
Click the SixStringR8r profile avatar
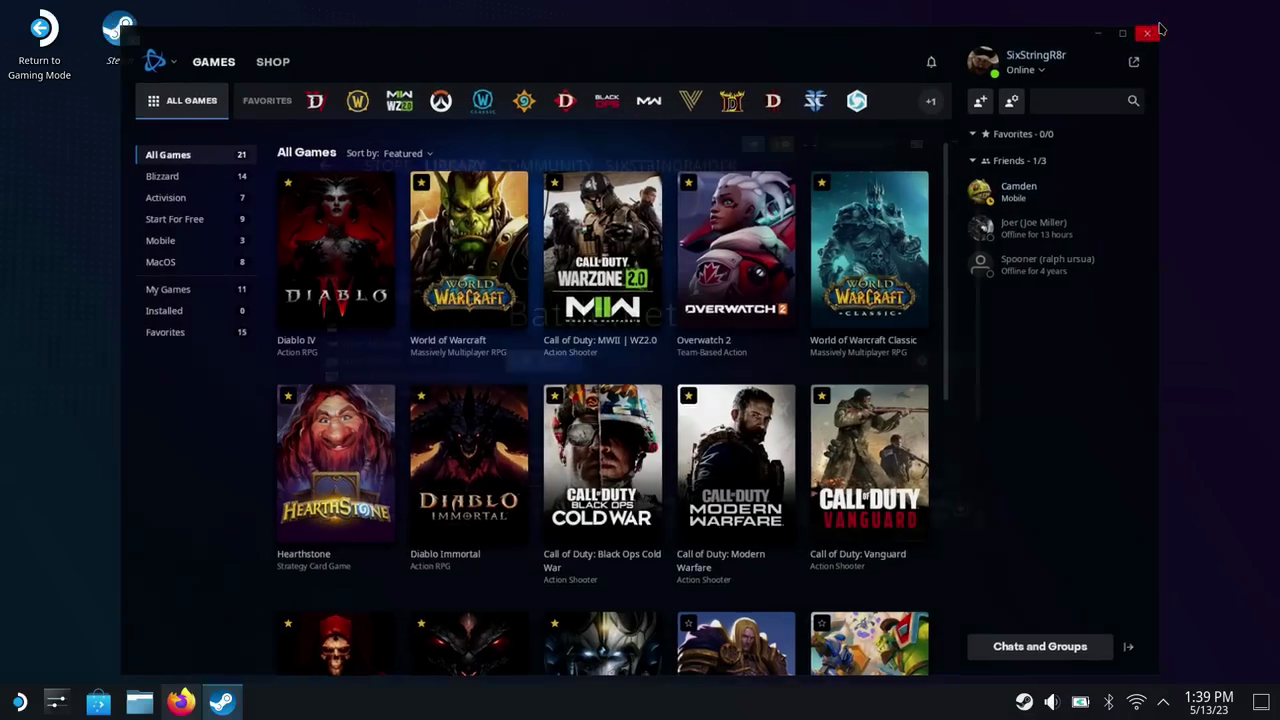[x=983, y=62]
